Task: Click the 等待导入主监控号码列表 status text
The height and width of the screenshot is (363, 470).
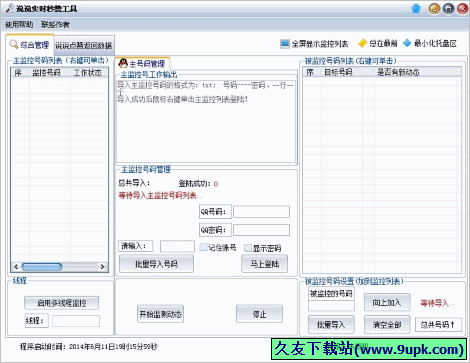Action: point(160,195)
